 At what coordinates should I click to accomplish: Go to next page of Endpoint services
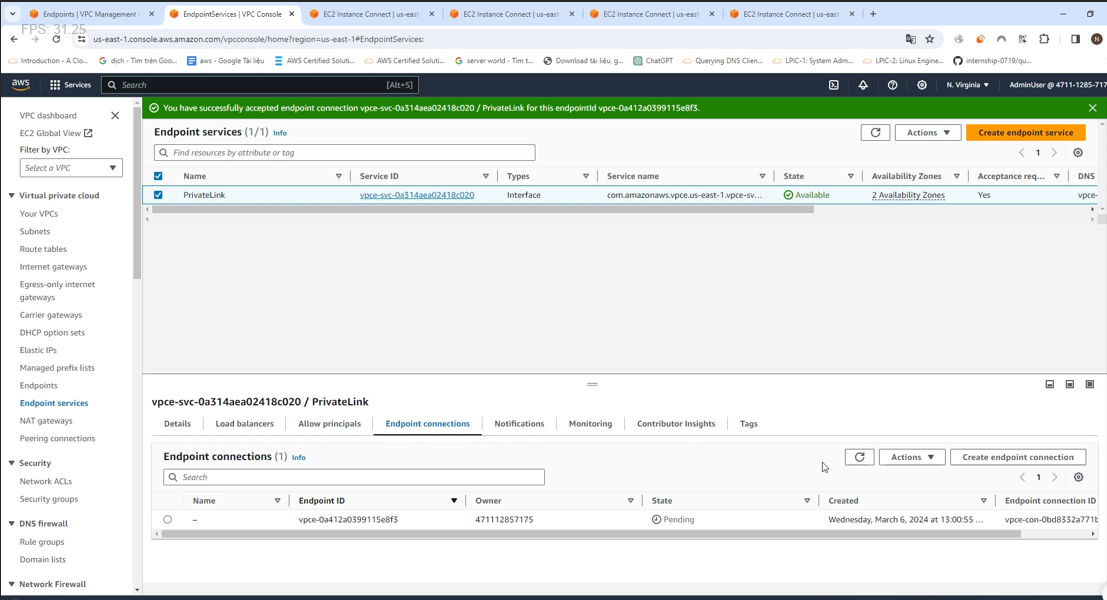click(x=1054, y=152)
